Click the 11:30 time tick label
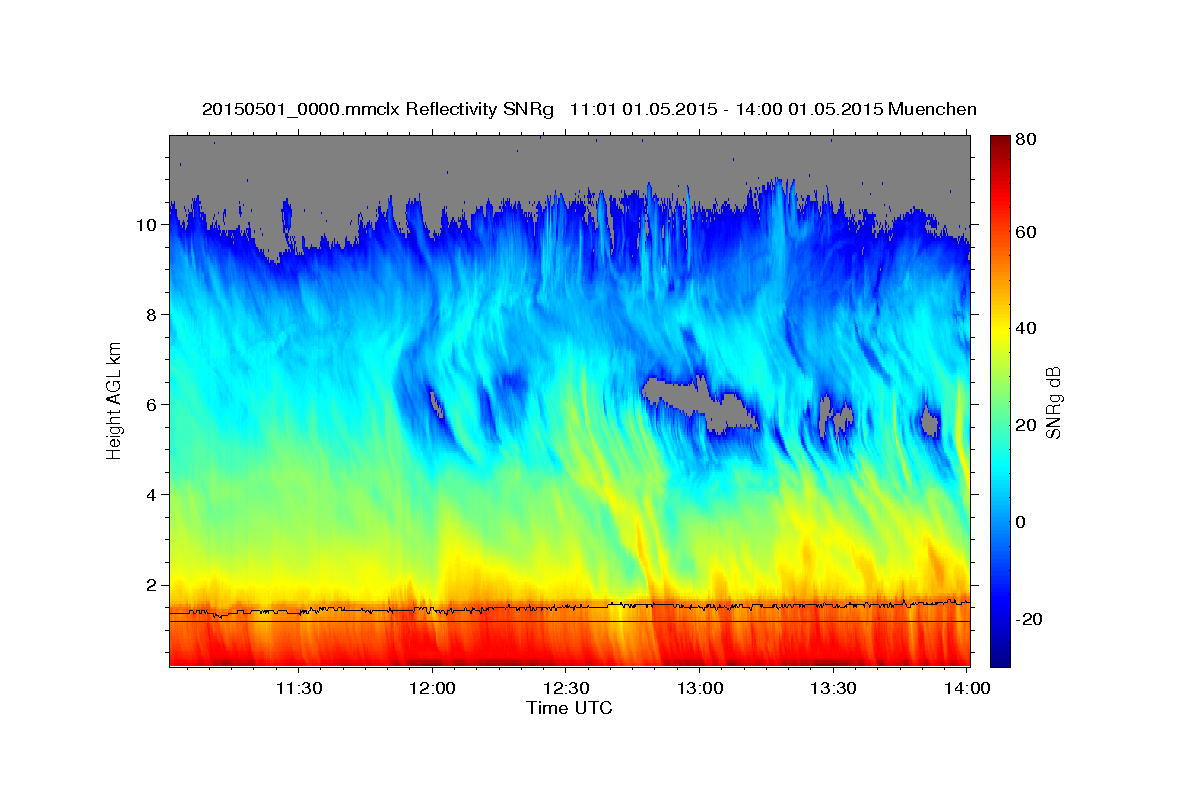 (x=299, y=688)
